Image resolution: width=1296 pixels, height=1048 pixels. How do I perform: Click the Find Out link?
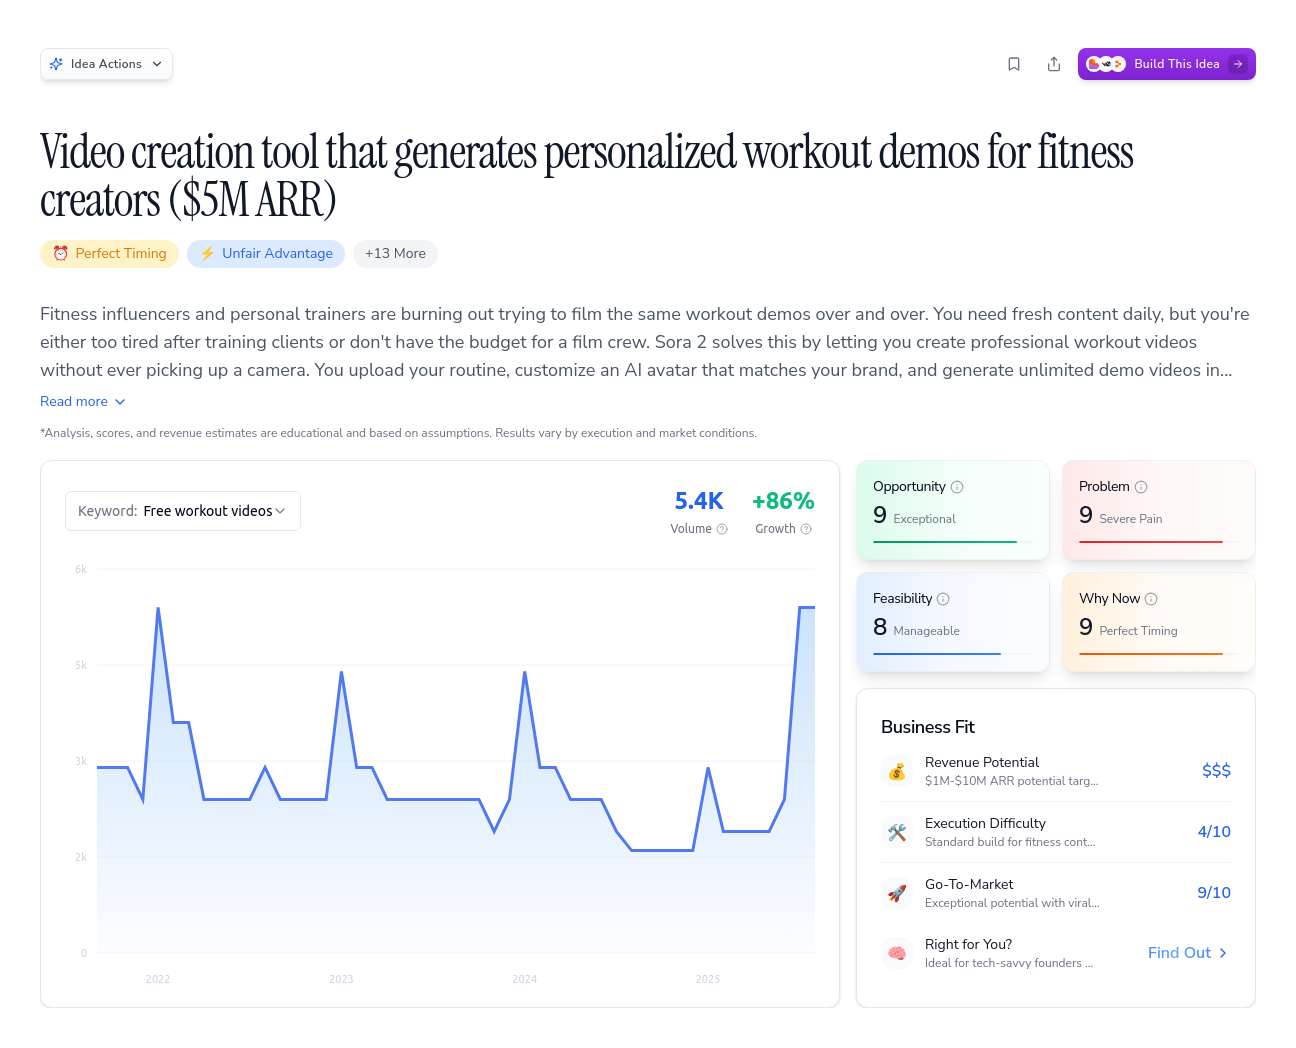tap(1187, 953)
